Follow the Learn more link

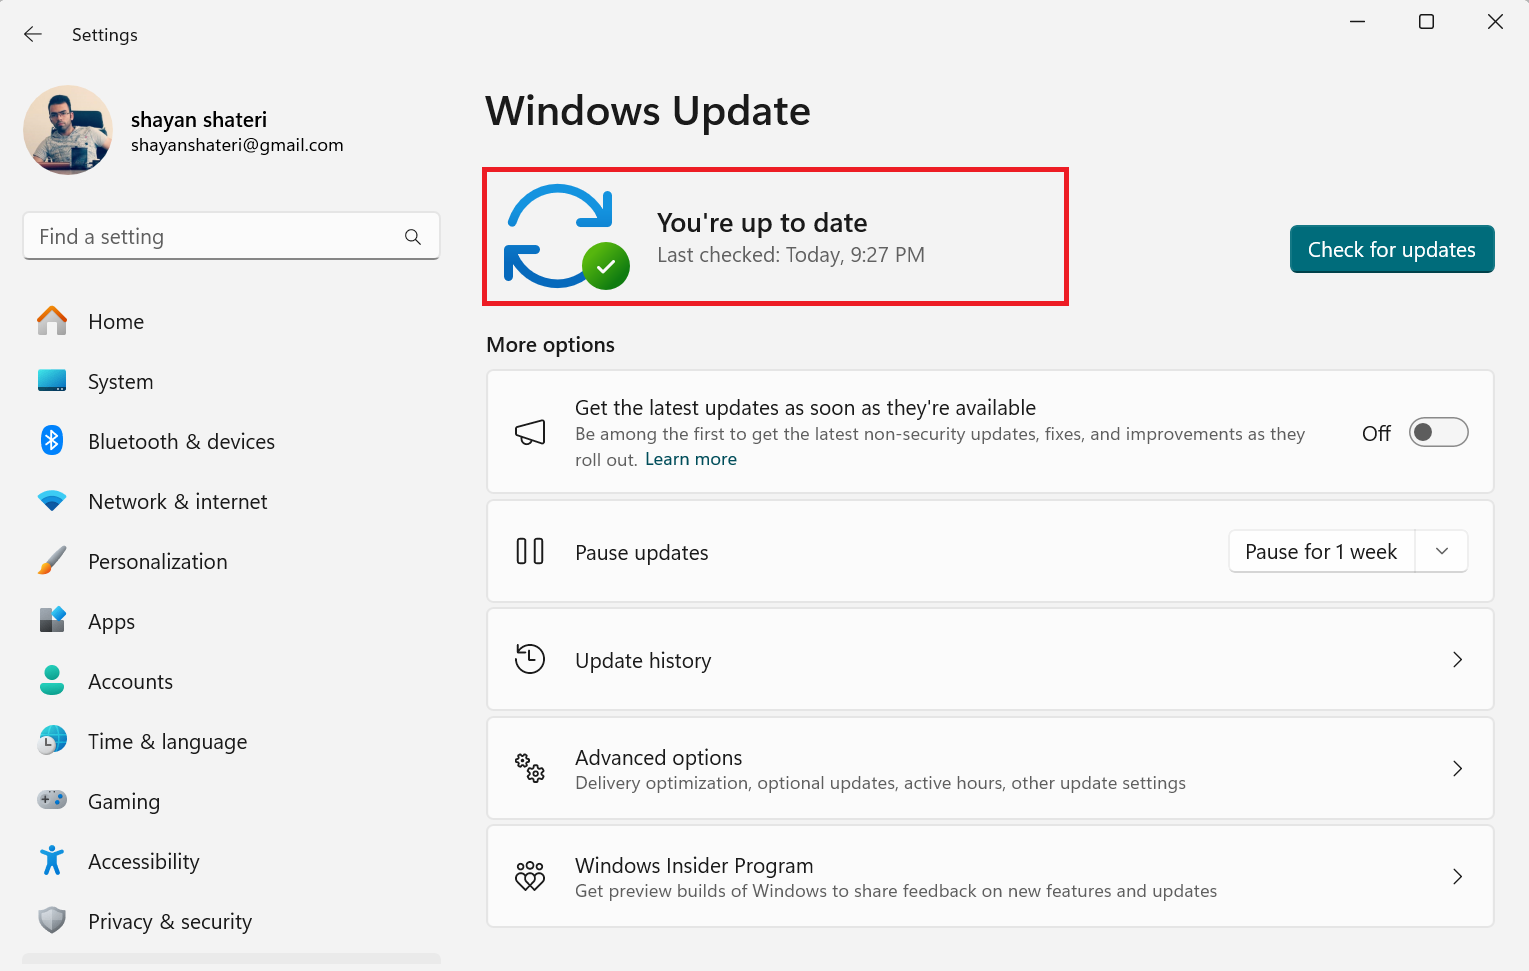[x=691, y=459]
